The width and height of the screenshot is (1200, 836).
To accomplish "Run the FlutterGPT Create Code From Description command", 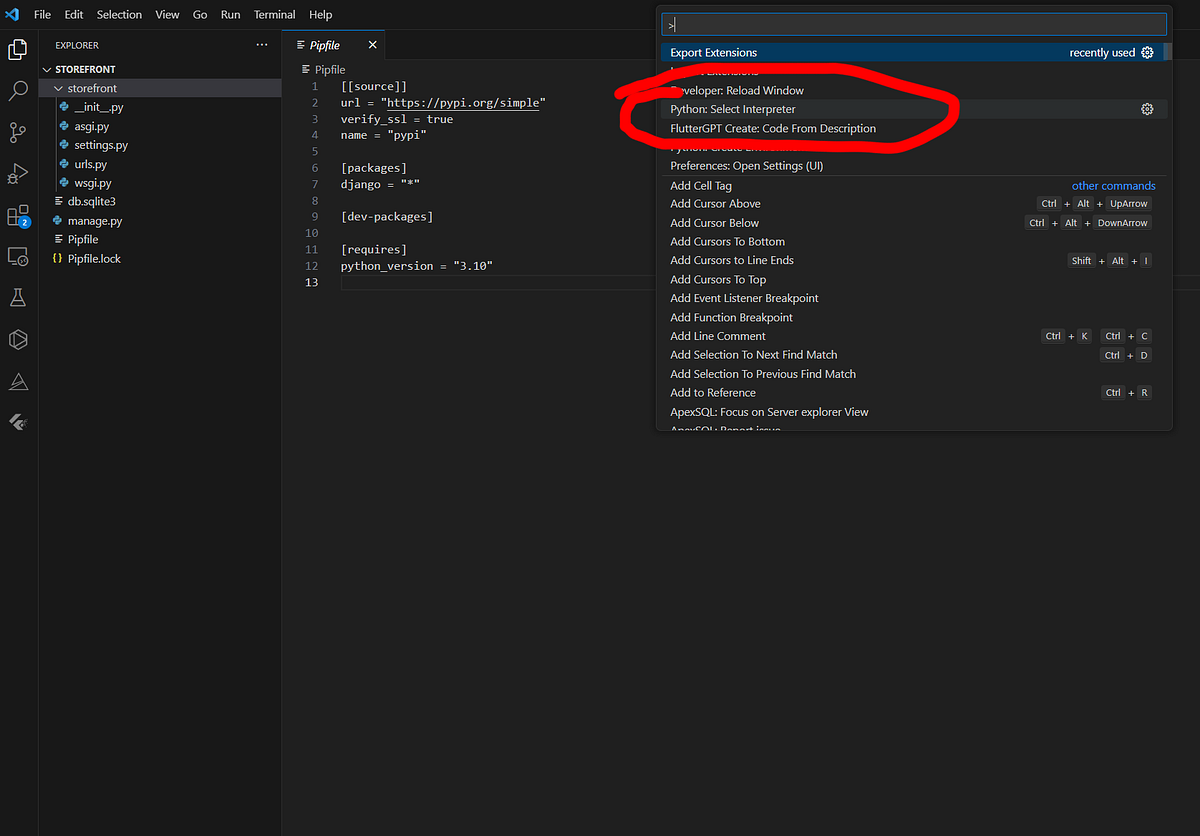I will 772,128.
